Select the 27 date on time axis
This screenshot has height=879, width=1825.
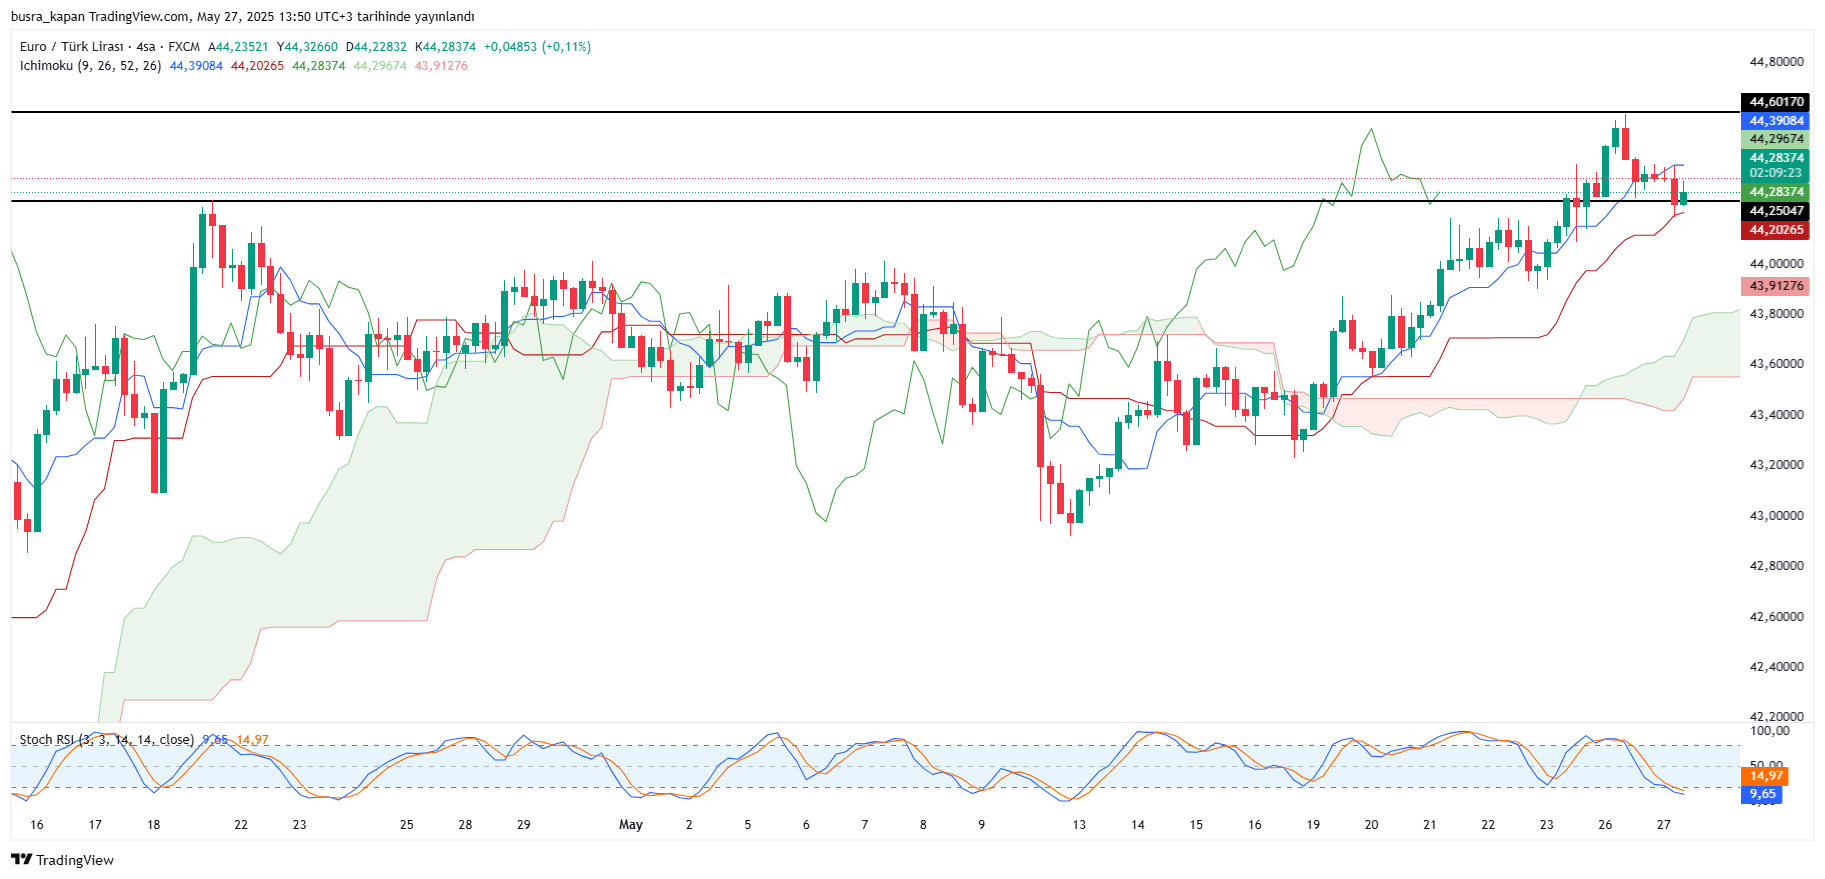[1664, 825]
